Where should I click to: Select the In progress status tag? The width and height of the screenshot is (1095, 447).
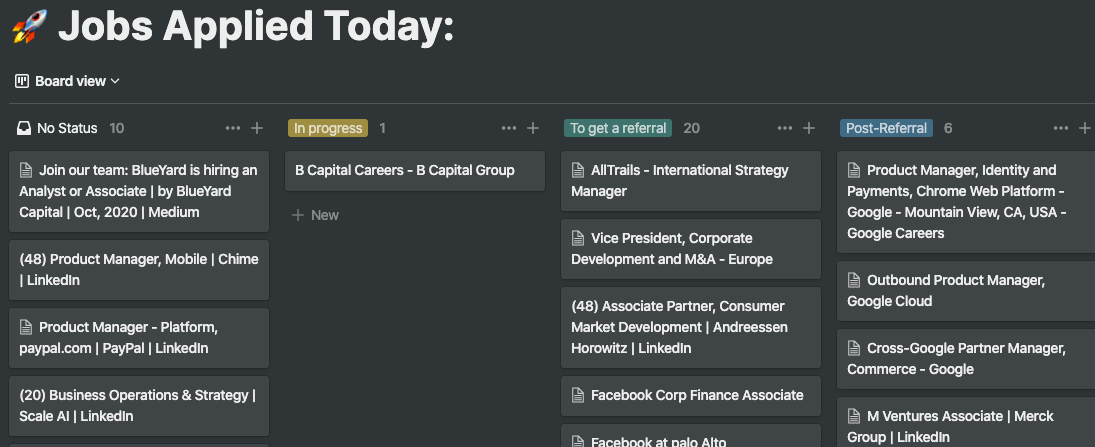point(328,128)
